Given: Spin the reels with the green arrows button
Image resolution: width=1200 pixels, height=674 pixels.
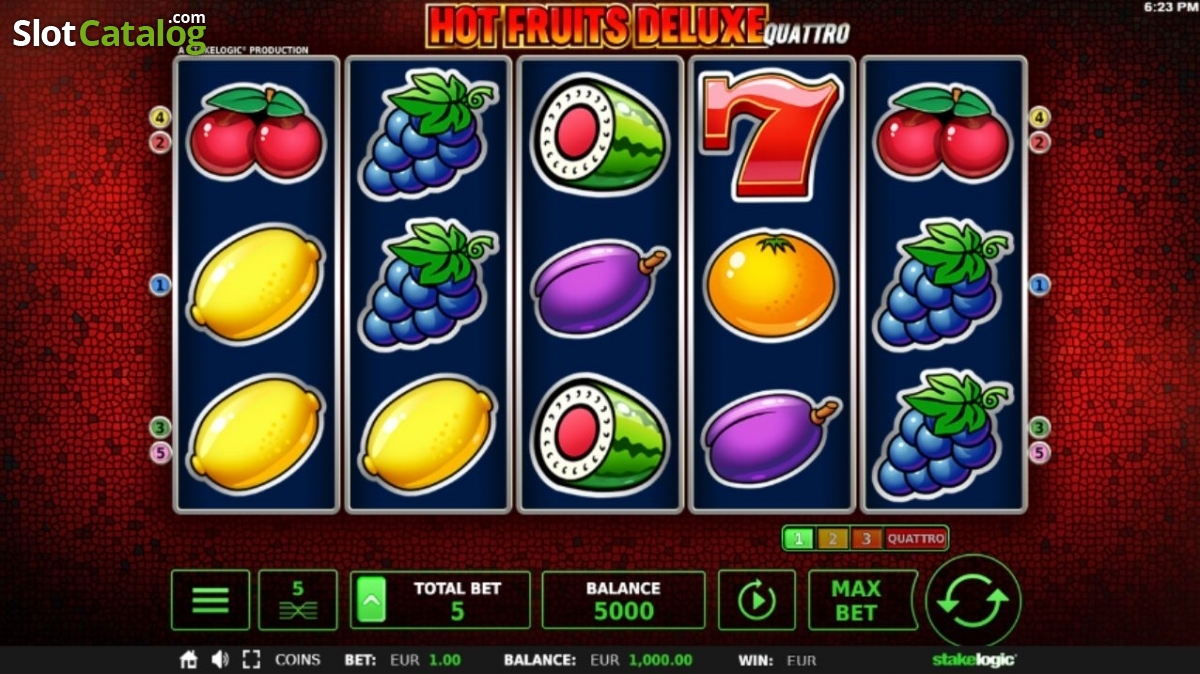Looking at the screenshot, I should coord(974,601).
